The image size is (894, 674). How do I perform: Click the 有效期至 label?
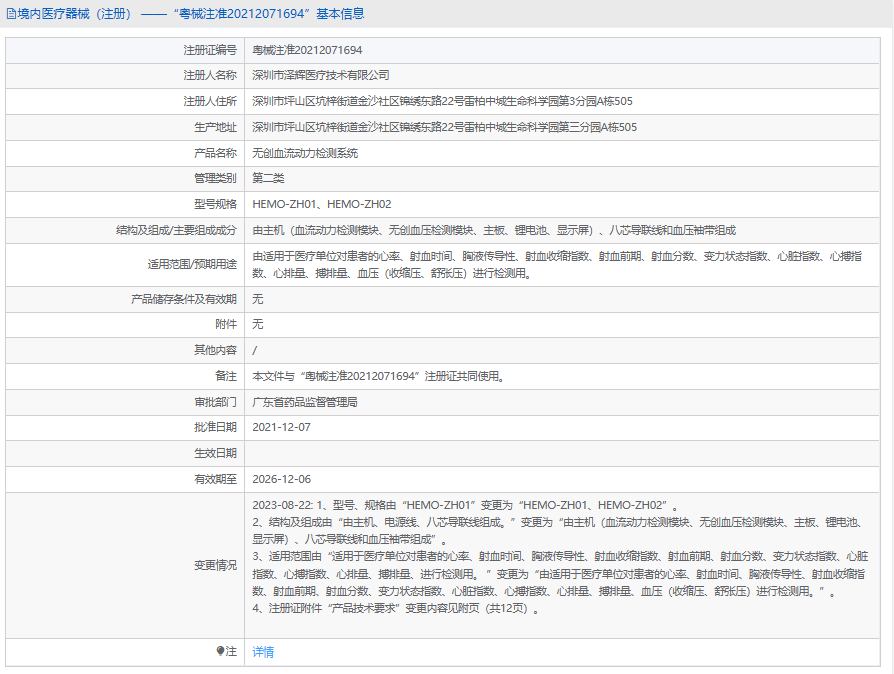[215, 479]
